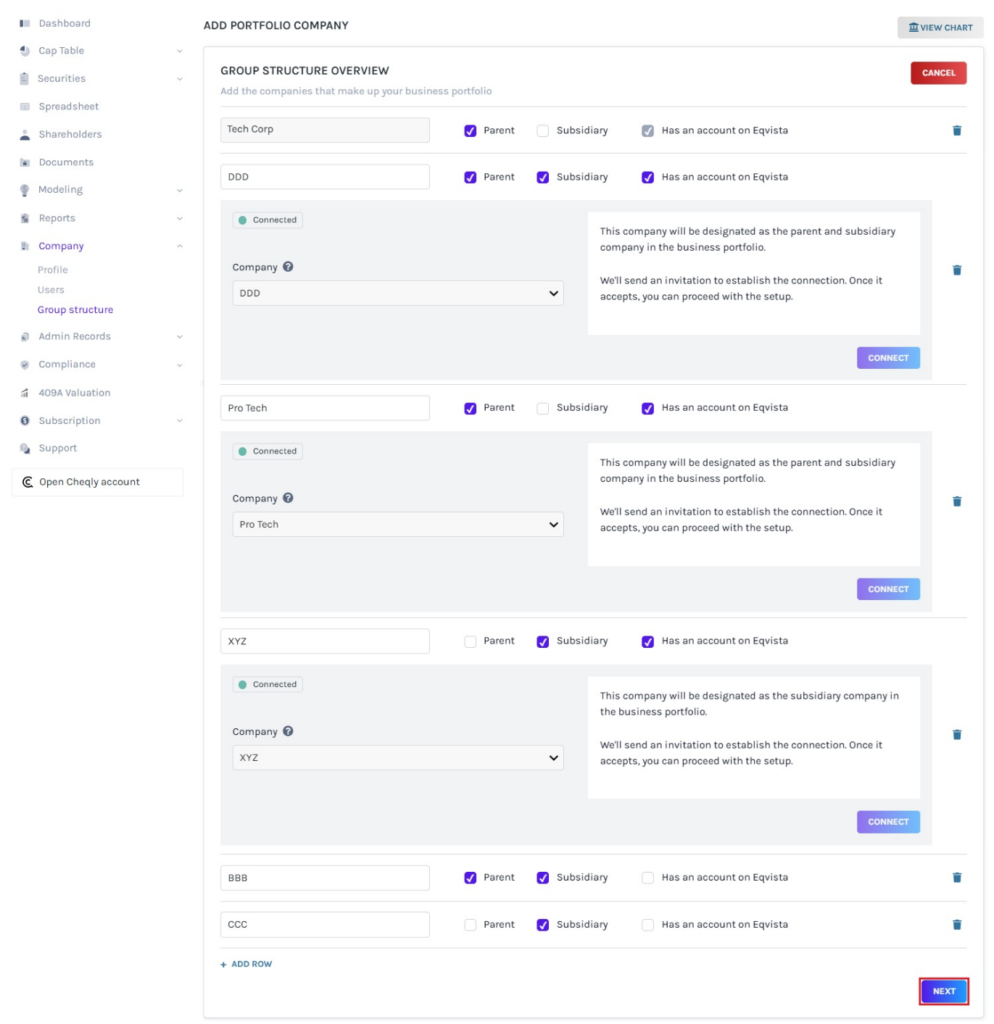
Task: Enable Has an account on Eqvista for CCC
Action: tap(647, 925)
